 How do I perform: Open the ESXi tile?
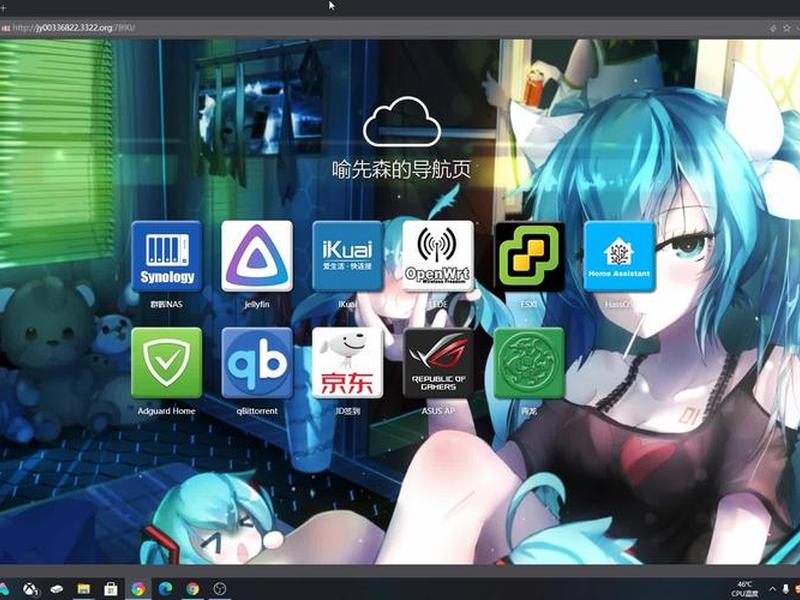[529, 256]
